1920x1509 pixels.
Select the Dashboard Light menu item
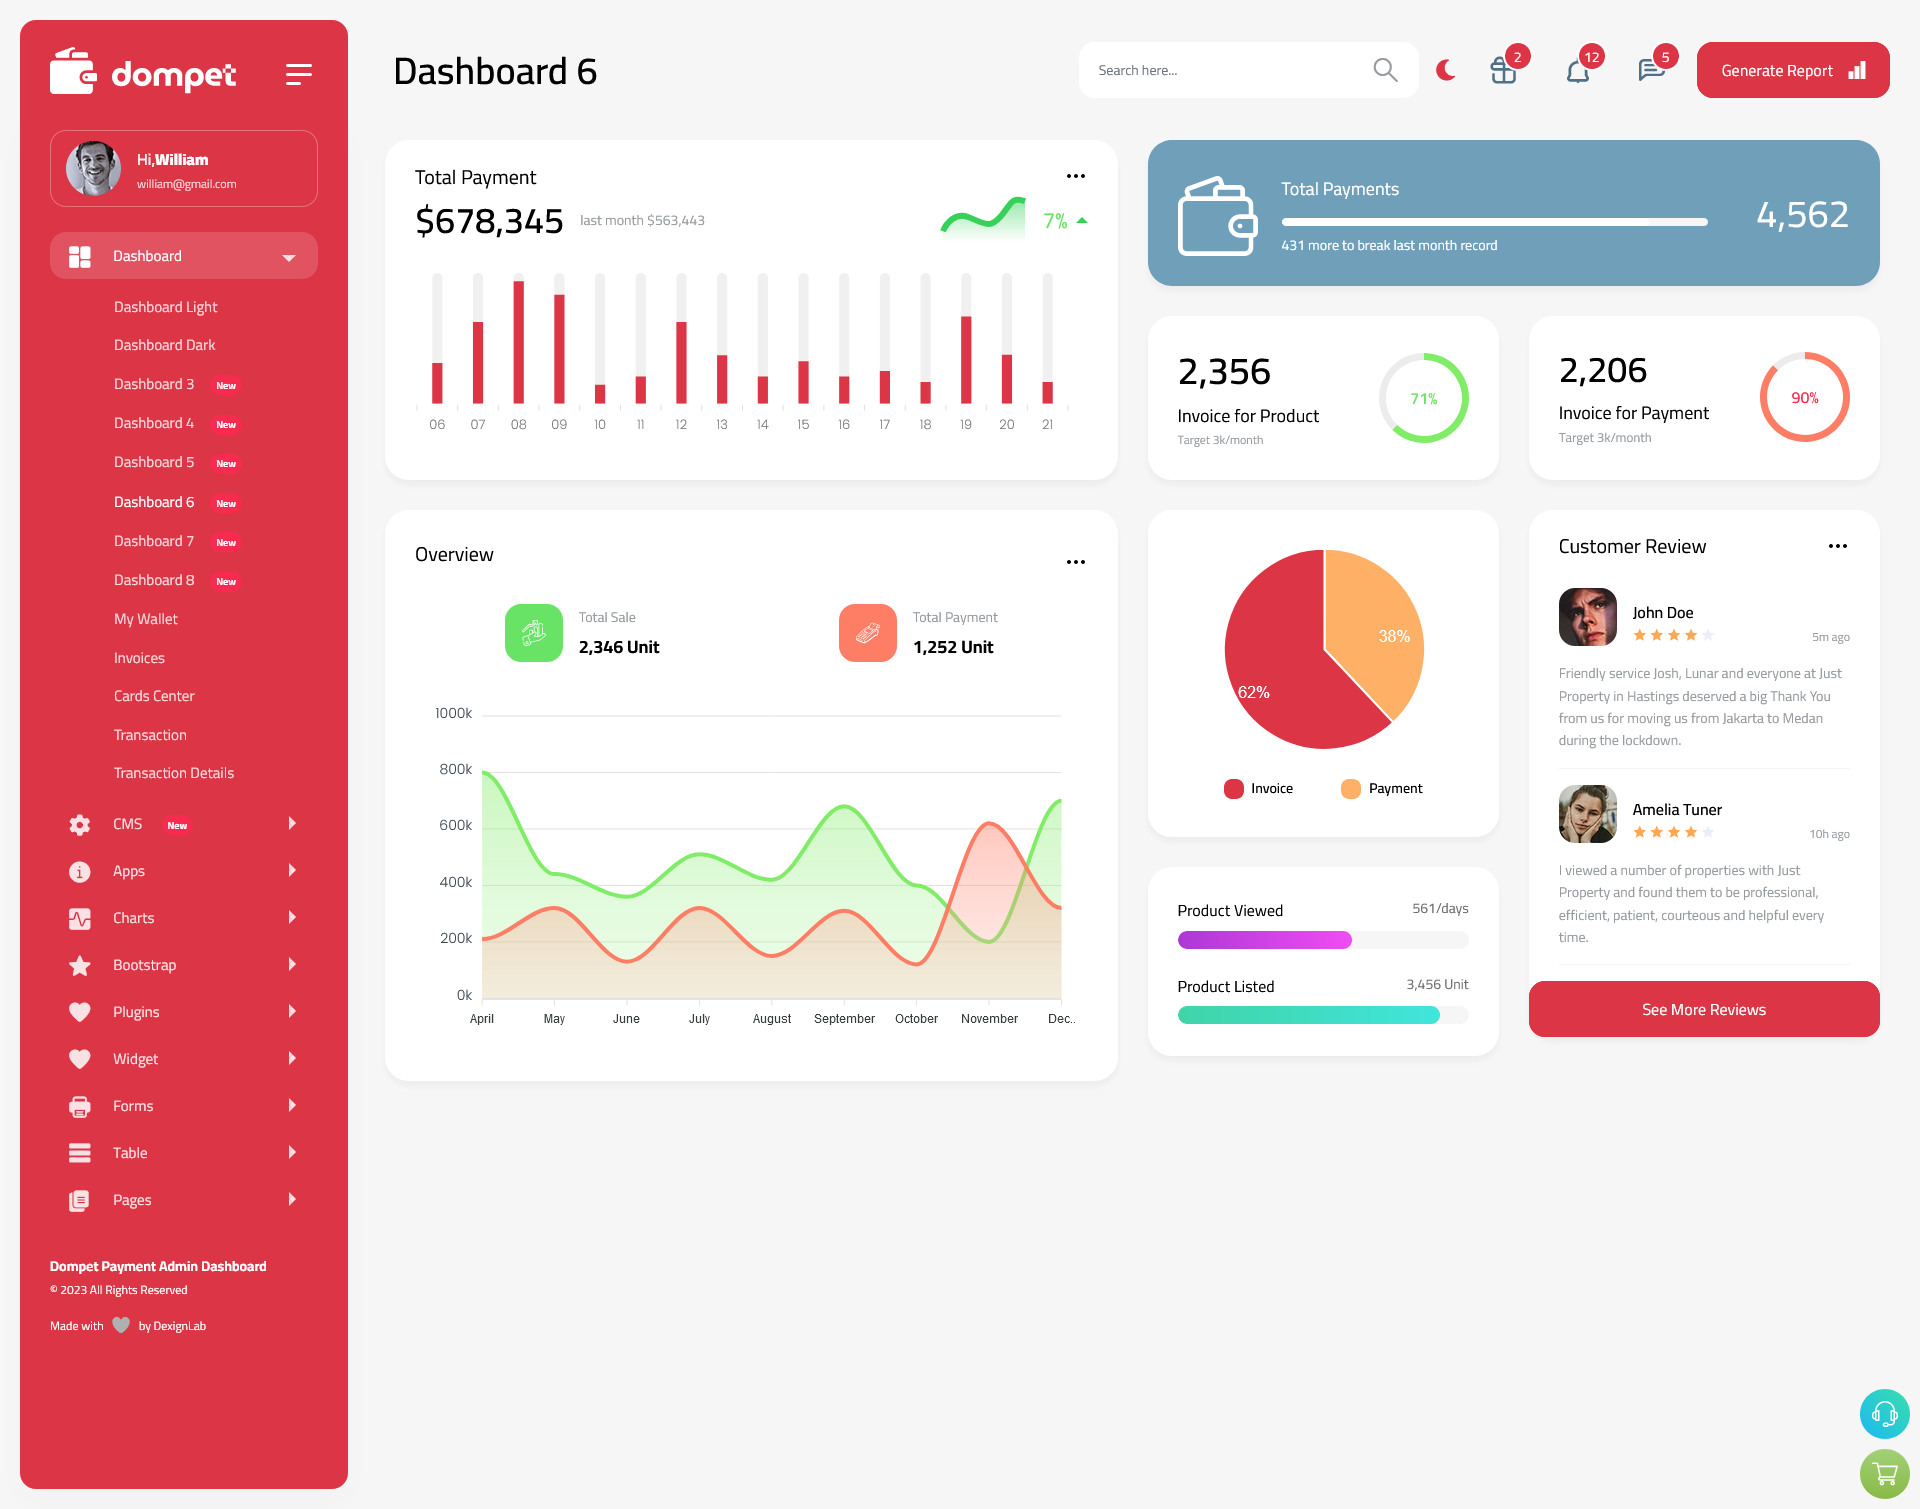164,306
